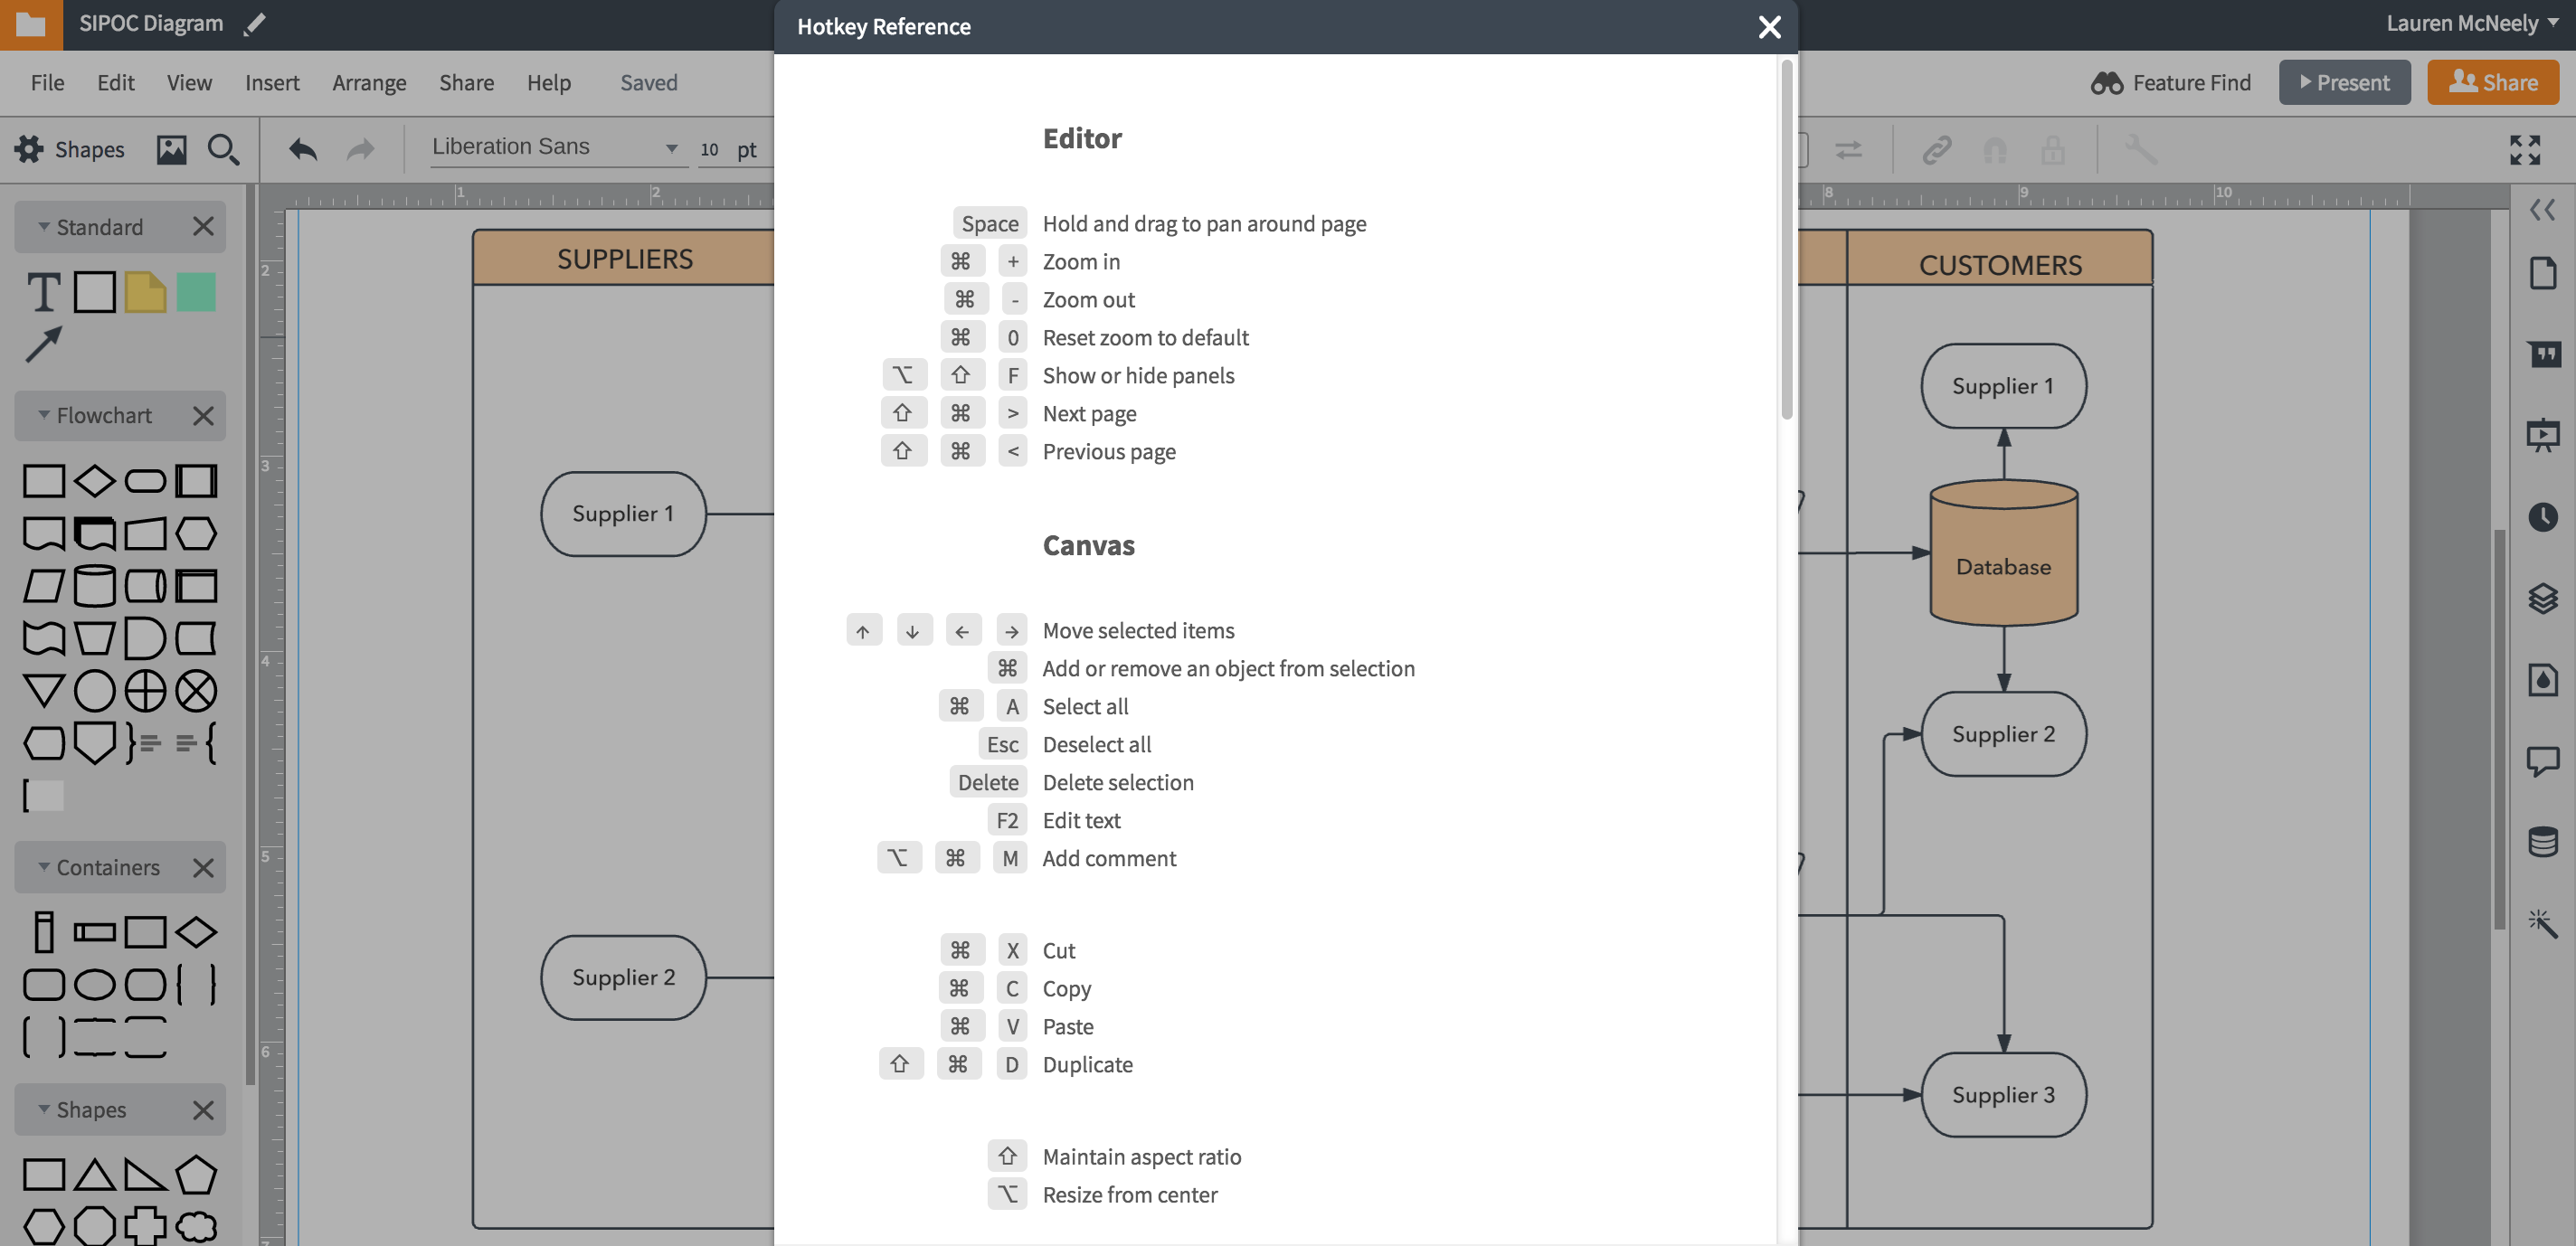Open the File menu
2576x1246 pixels.
coord(48,80)
